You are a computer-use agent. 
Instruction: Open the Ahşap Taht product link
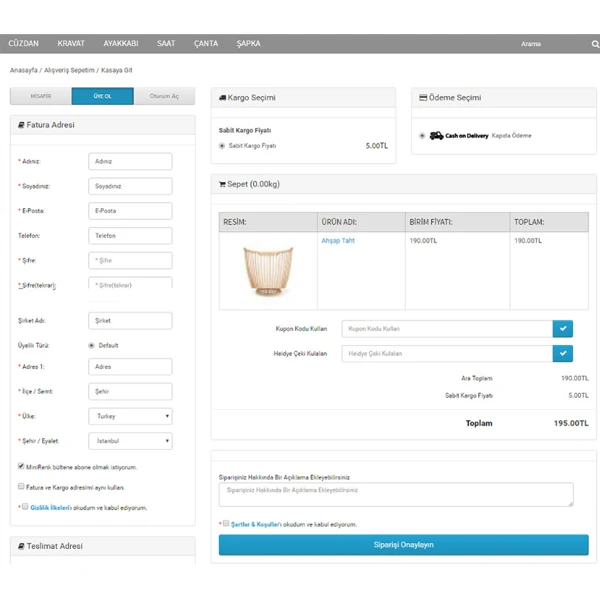tap(338, 241)
